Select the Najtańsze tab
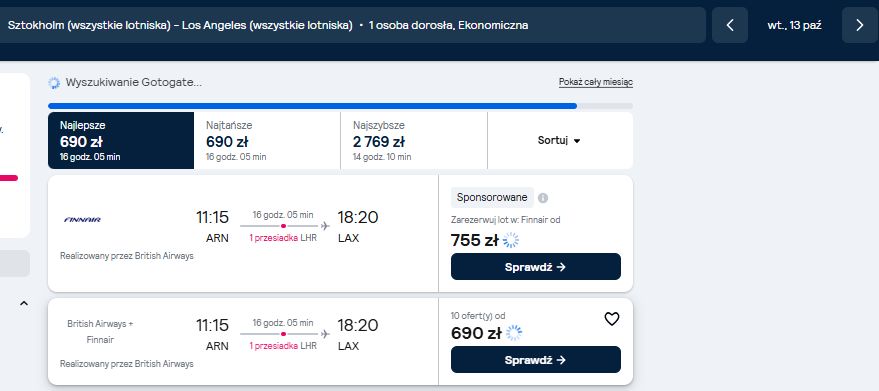This screenshot has width=879, height=391. pyautogui.click(x=267, y=140)
